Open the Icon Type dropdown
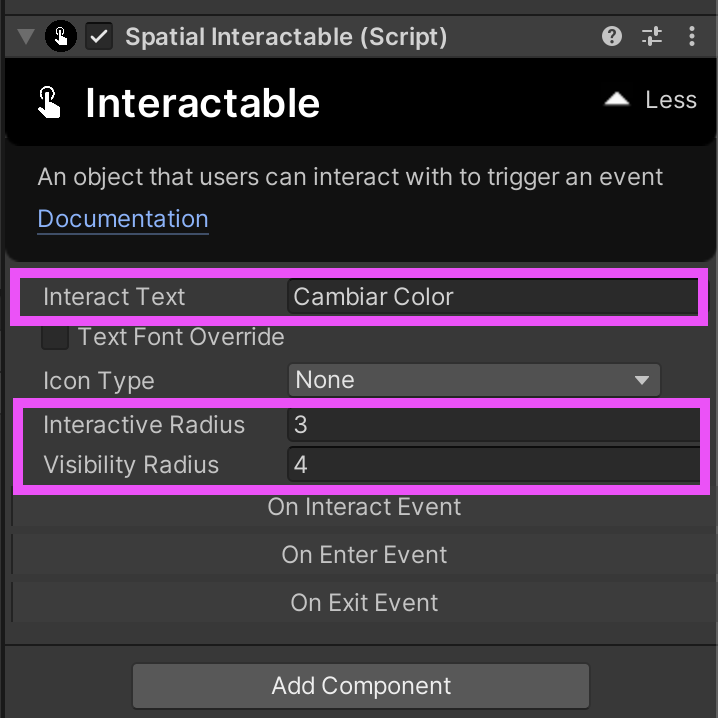The image size is (718, 718). point(474,380)
